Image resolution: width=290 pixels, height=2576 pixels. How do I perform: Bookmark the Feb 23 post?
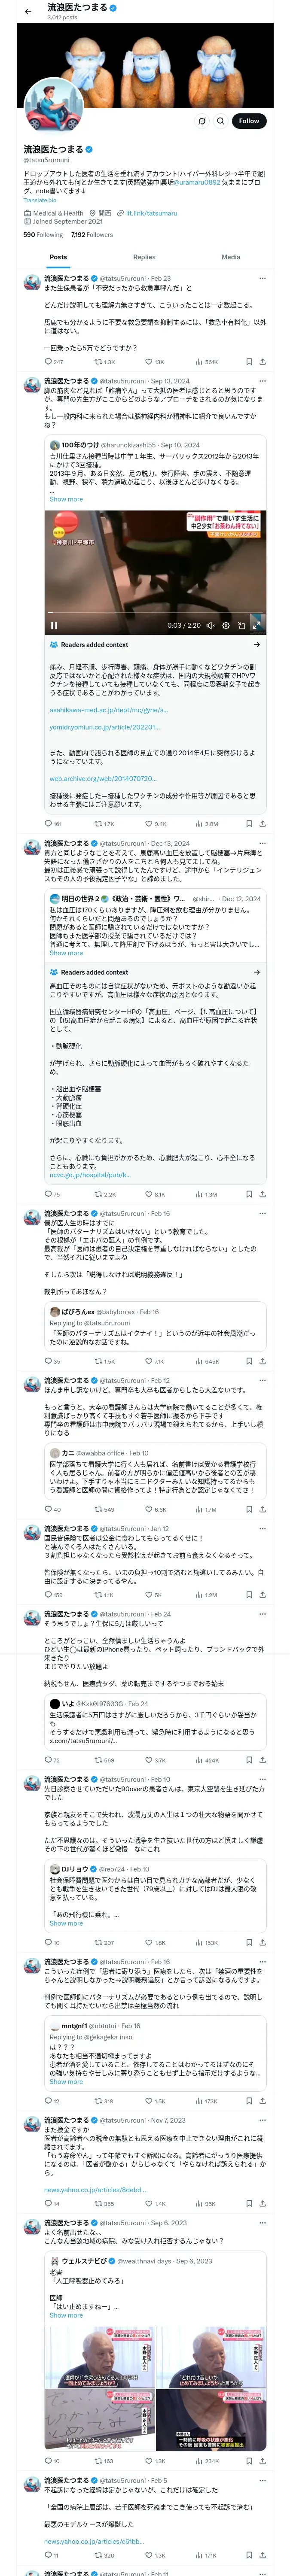[x=249, y=362]
